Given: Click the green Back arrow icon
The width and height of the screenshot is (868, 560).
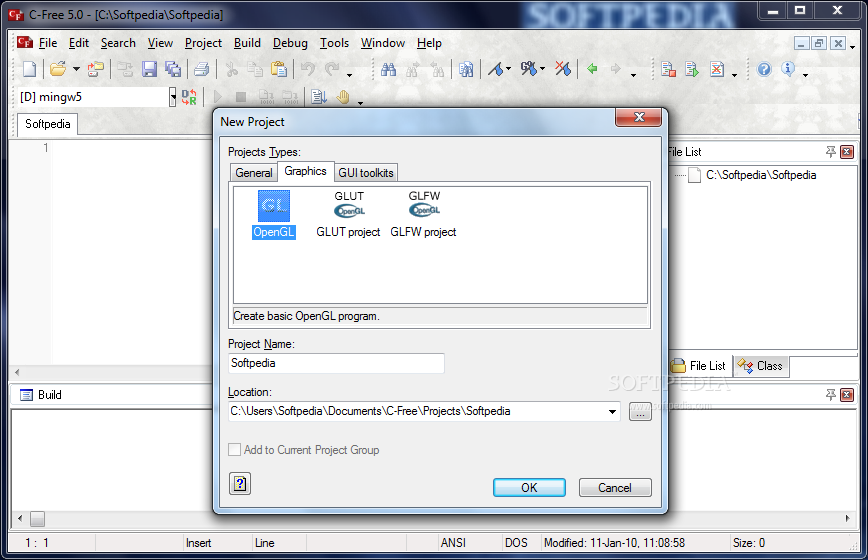Looking at the screenshot, I should coord(592,69).
